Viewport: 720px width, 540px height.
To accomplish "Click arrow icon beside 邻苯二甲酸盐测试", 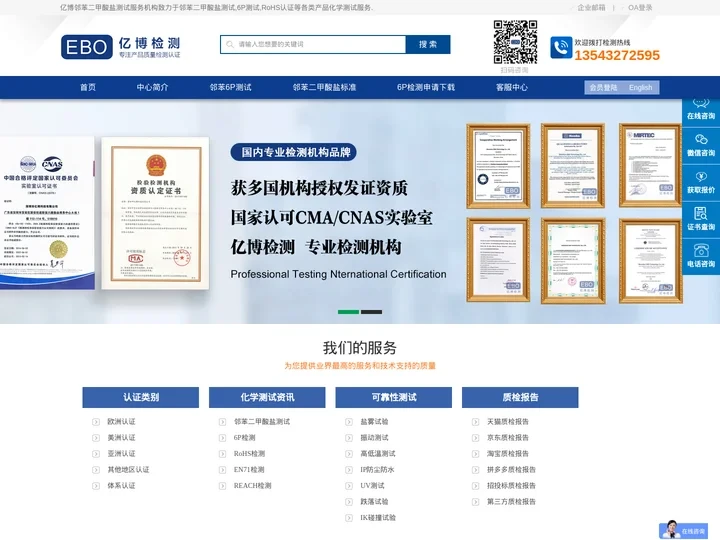I will click(x=222, y=422).
